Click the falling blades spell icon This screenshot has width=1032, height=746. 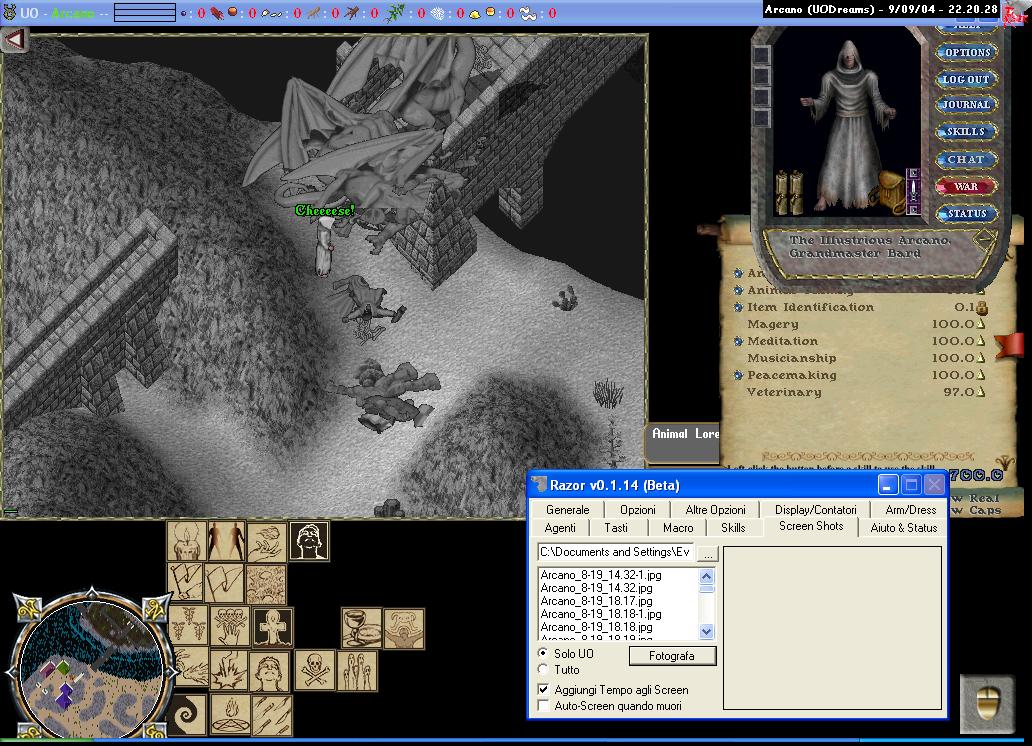(272, 714)
